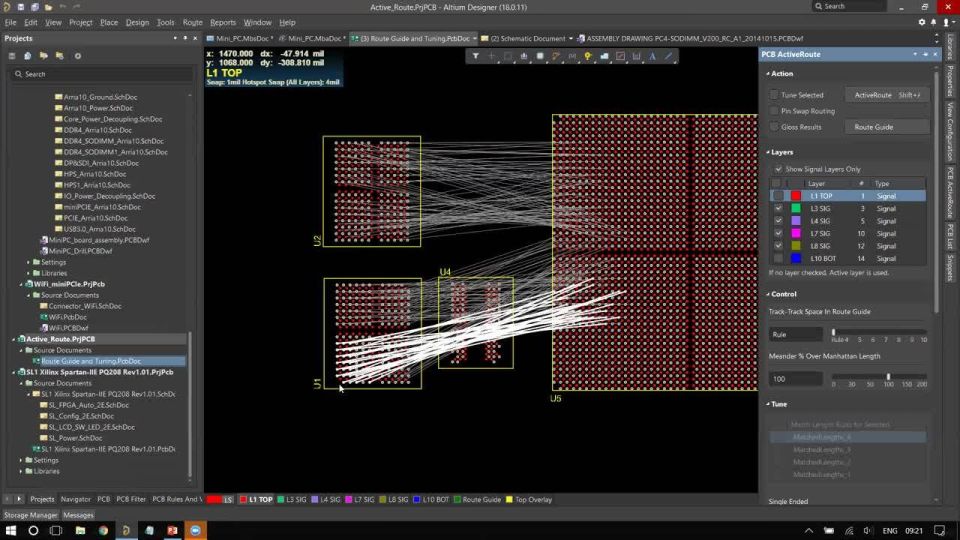Screen dimensions: 960x540
Task: Click the compile project icon in Projects
Action: [x=28, y=56]
